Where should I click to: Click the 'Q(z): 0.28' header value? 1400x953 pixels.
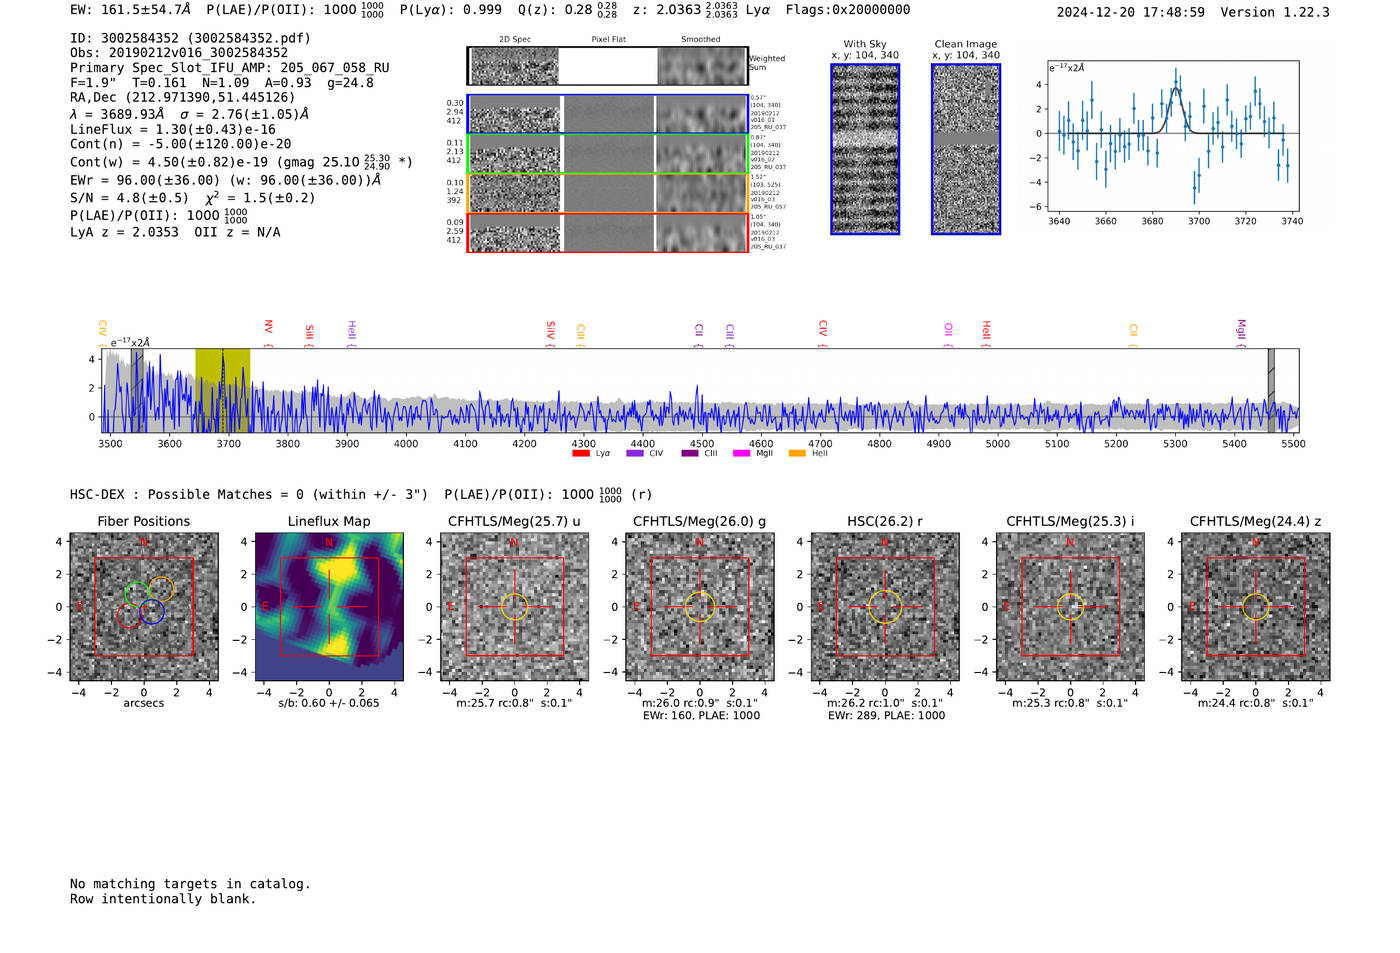pyautogui.click(x=555, y=10)
